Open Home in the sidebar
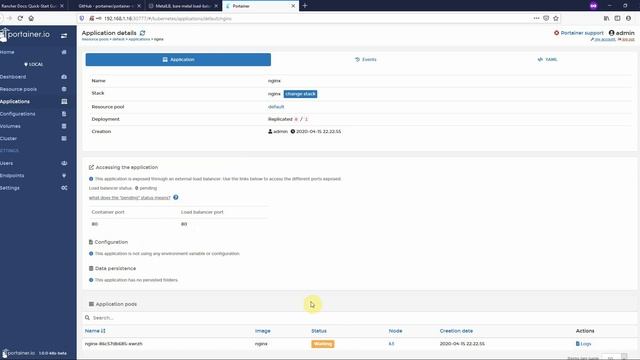 click(7, 52)
